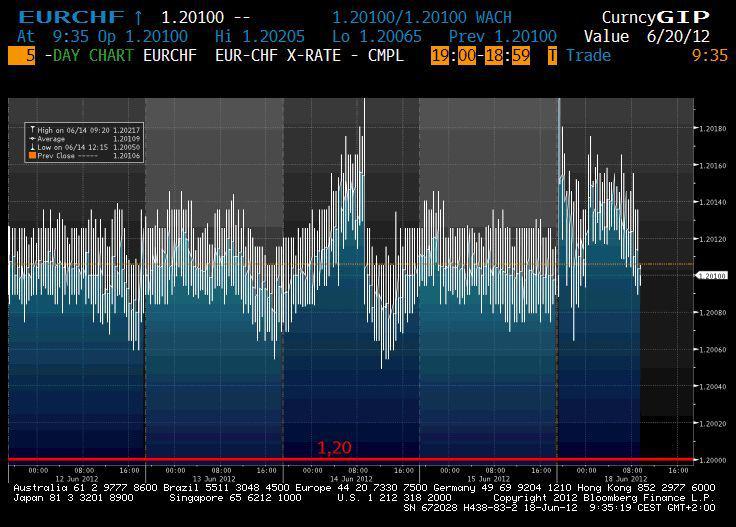The width and height of the screenshot is (736, 527).
Task: Click the Low marker icon in legend
Action: (x=30, y=148)
